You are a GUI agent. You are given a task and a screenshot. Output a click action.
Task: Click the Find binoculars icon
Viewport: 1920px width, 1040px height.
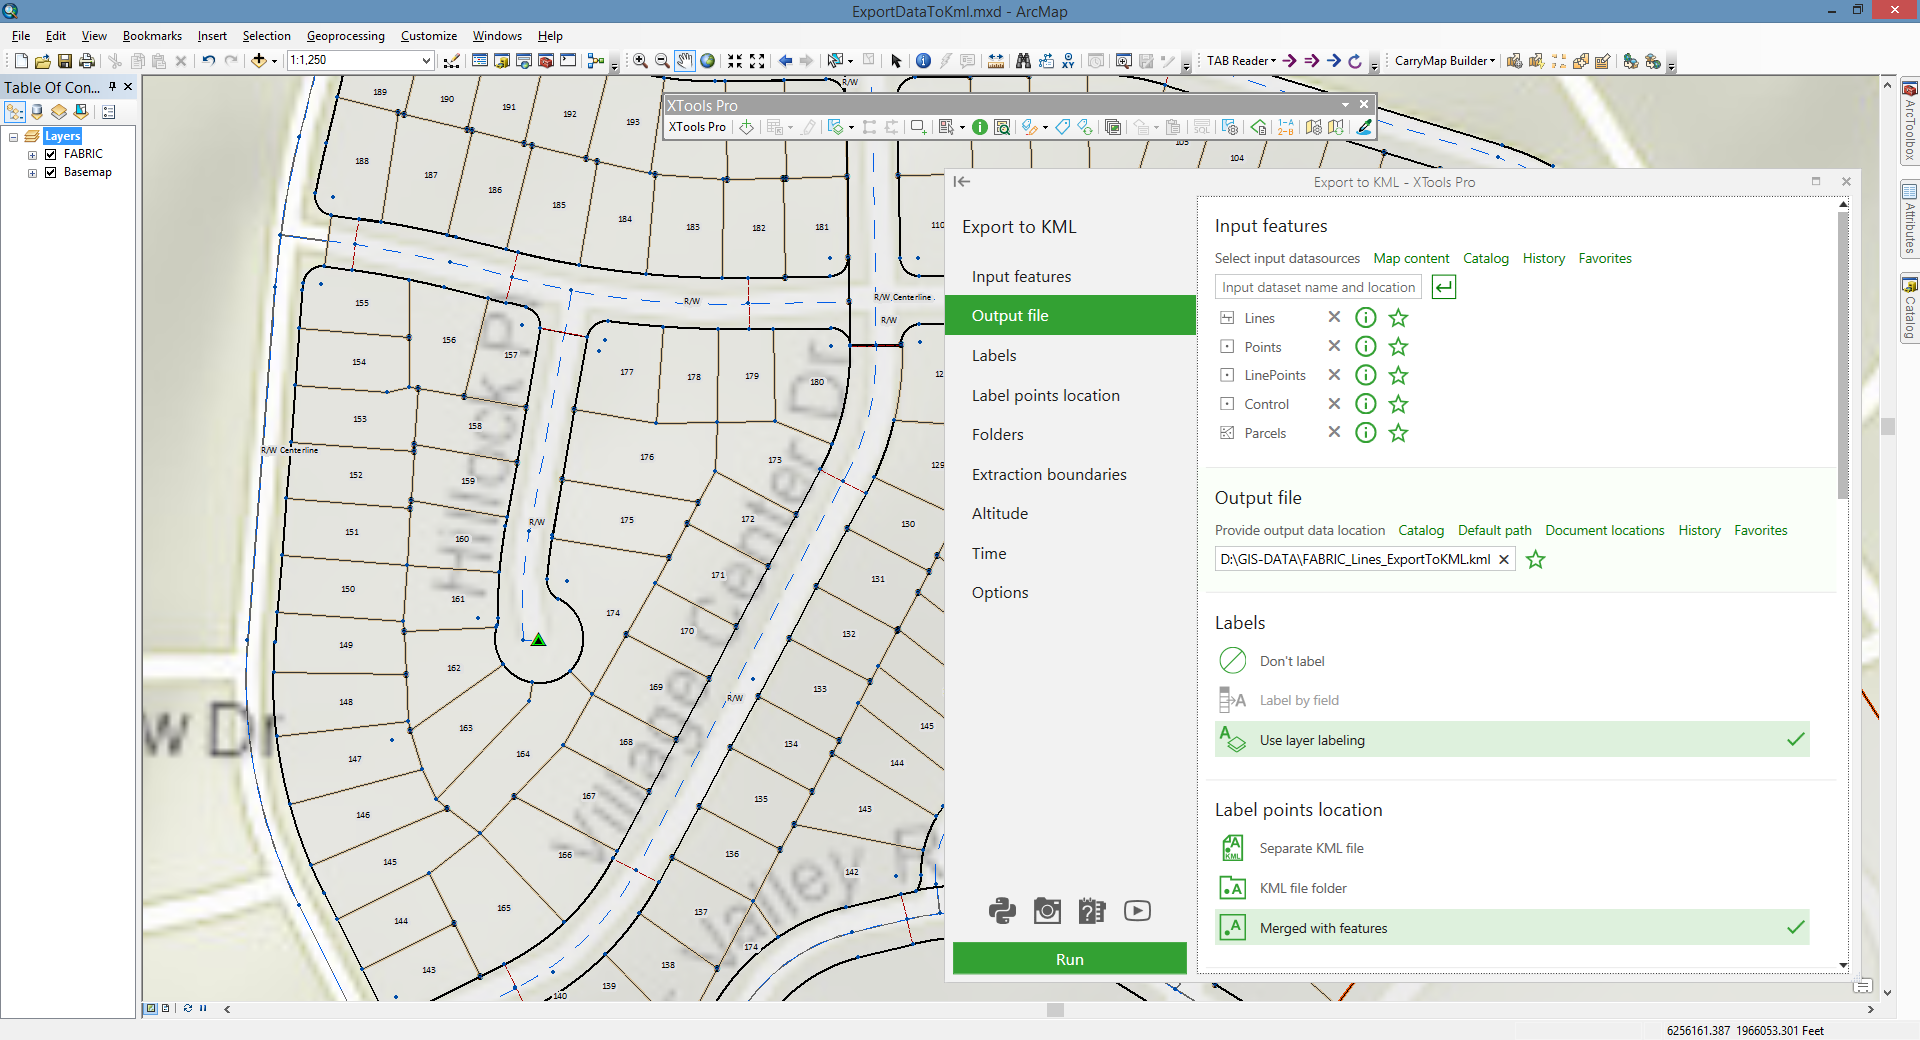coord(1023,61)
